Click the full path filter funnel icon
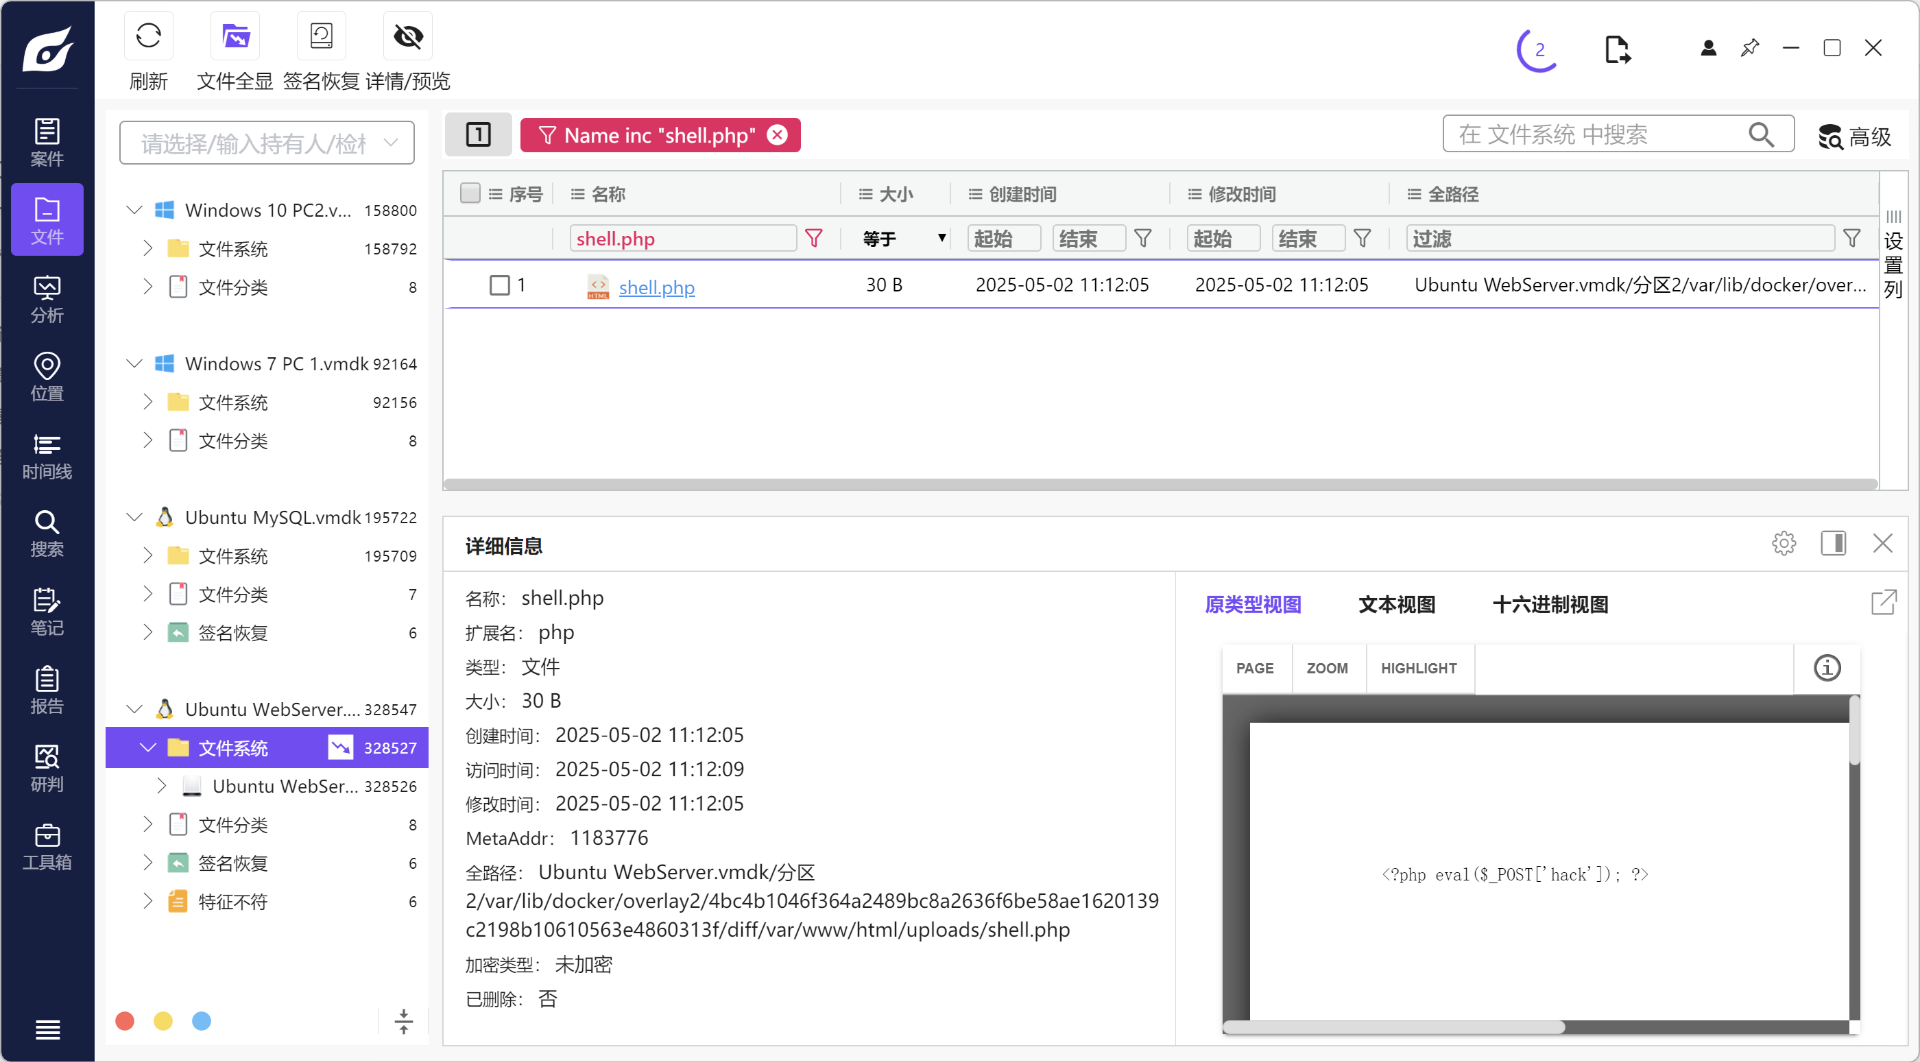The width and height of the screenshot is (1920, 1062). 1852,238
